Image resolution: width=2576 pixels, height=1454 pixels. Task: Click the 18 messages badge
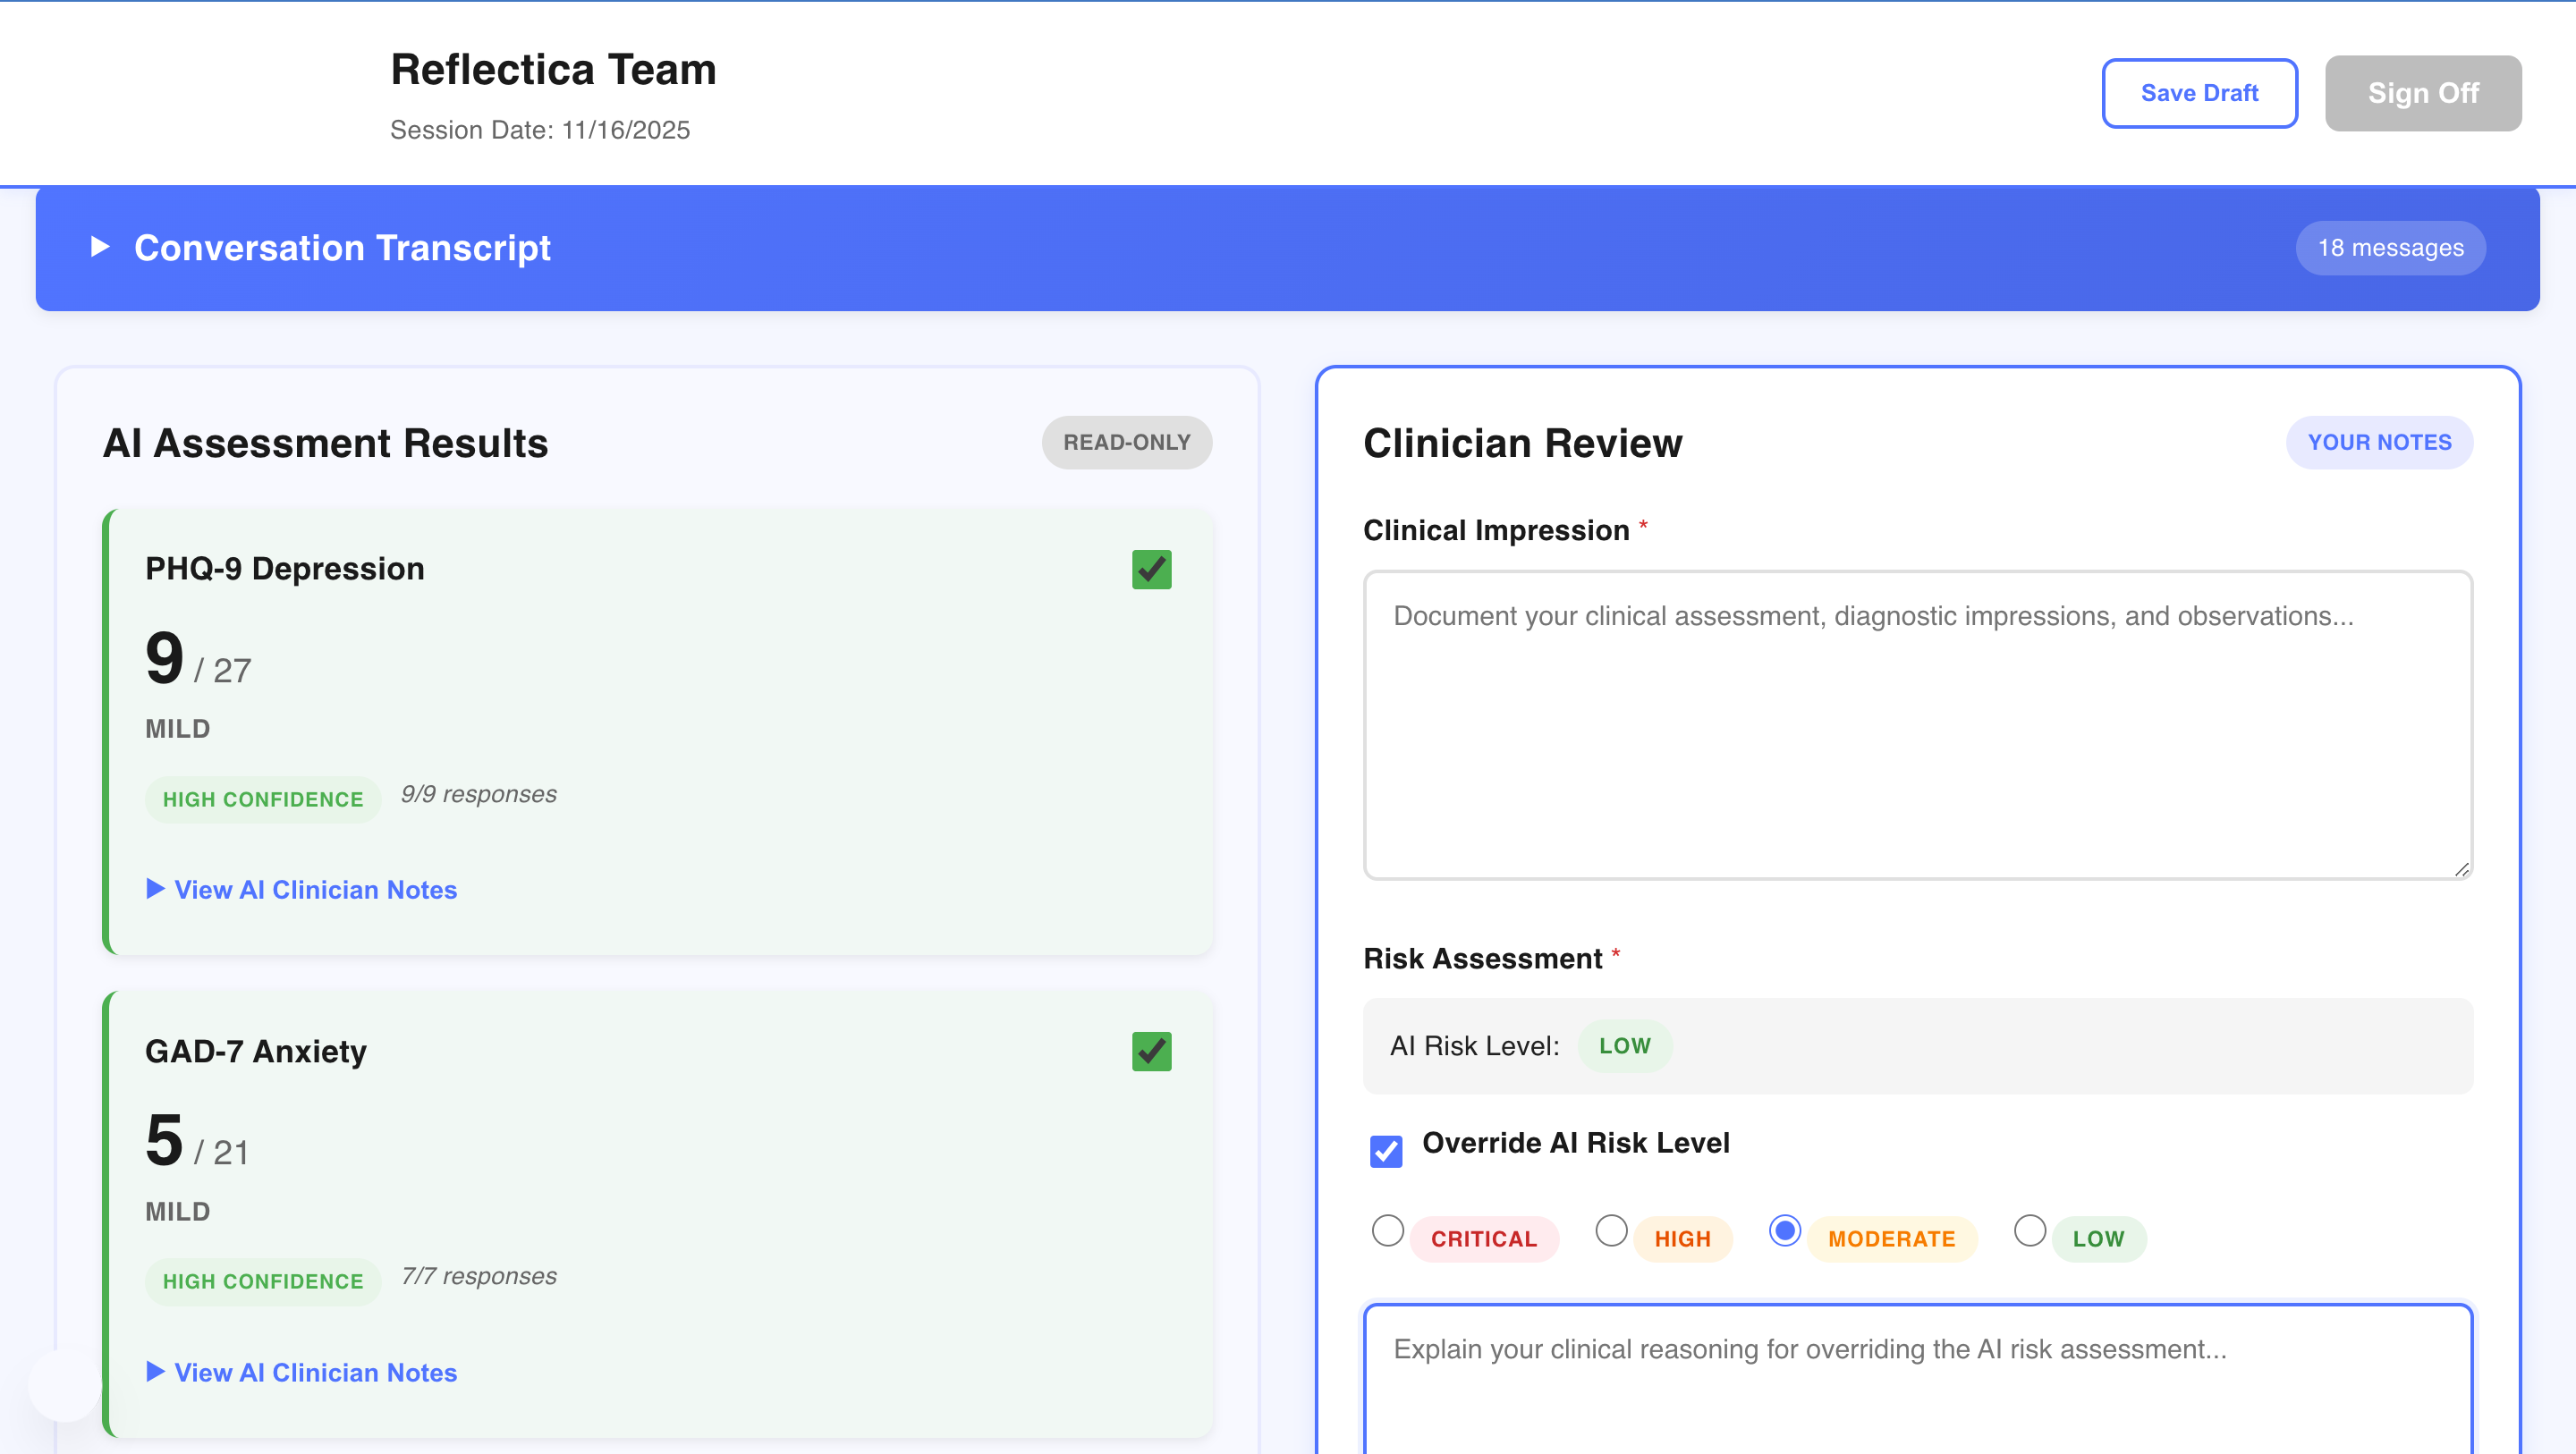tap(2390, 248)
